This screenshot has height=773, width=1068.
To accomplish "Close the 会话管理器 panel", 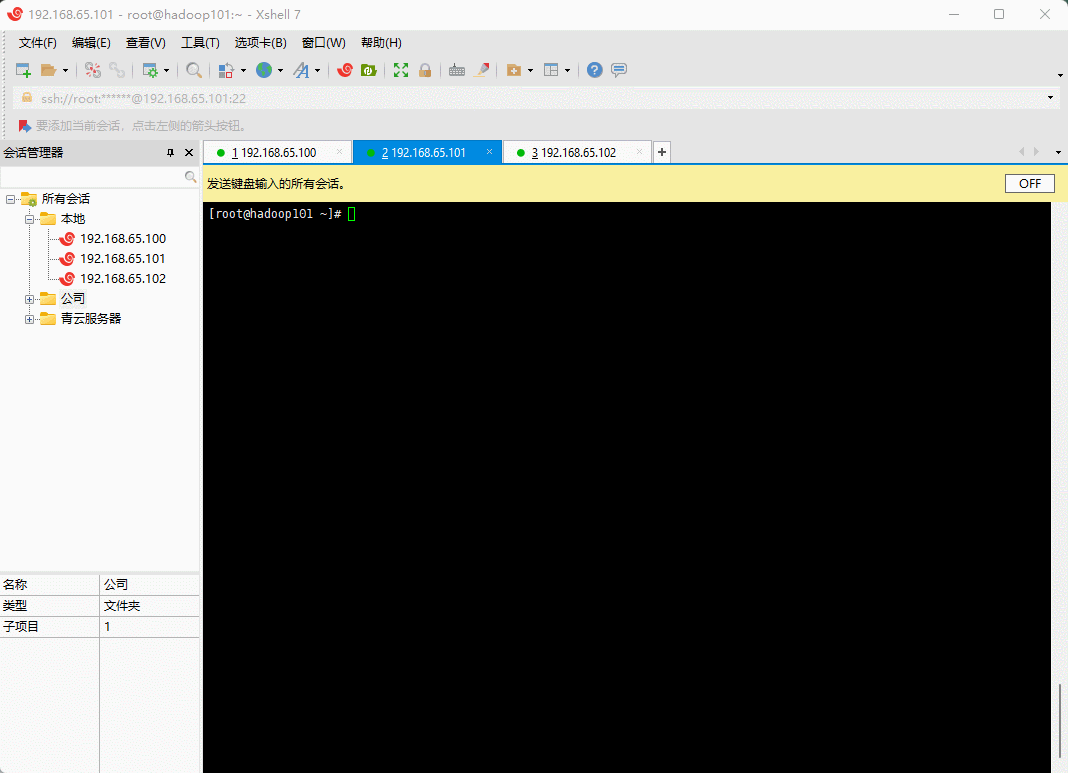I will coord(189,153).
